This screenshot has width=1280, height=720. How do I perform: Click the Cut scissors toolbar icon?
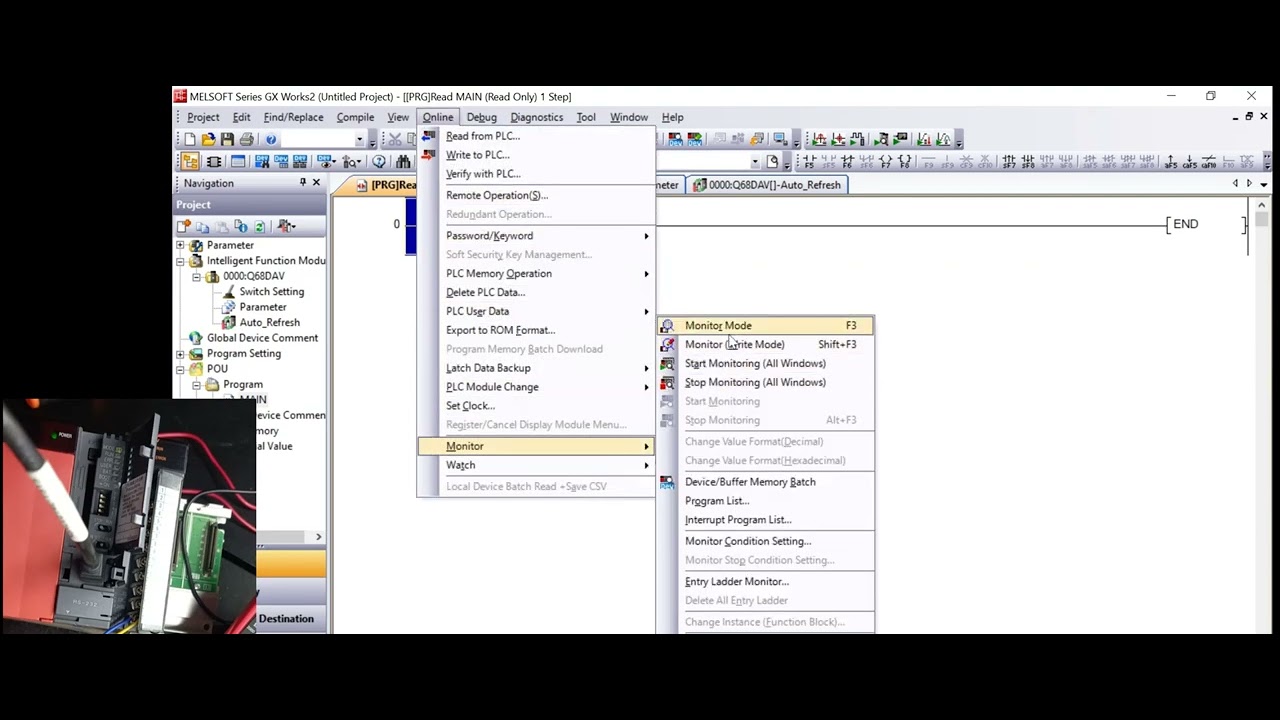tap(395, 139)
